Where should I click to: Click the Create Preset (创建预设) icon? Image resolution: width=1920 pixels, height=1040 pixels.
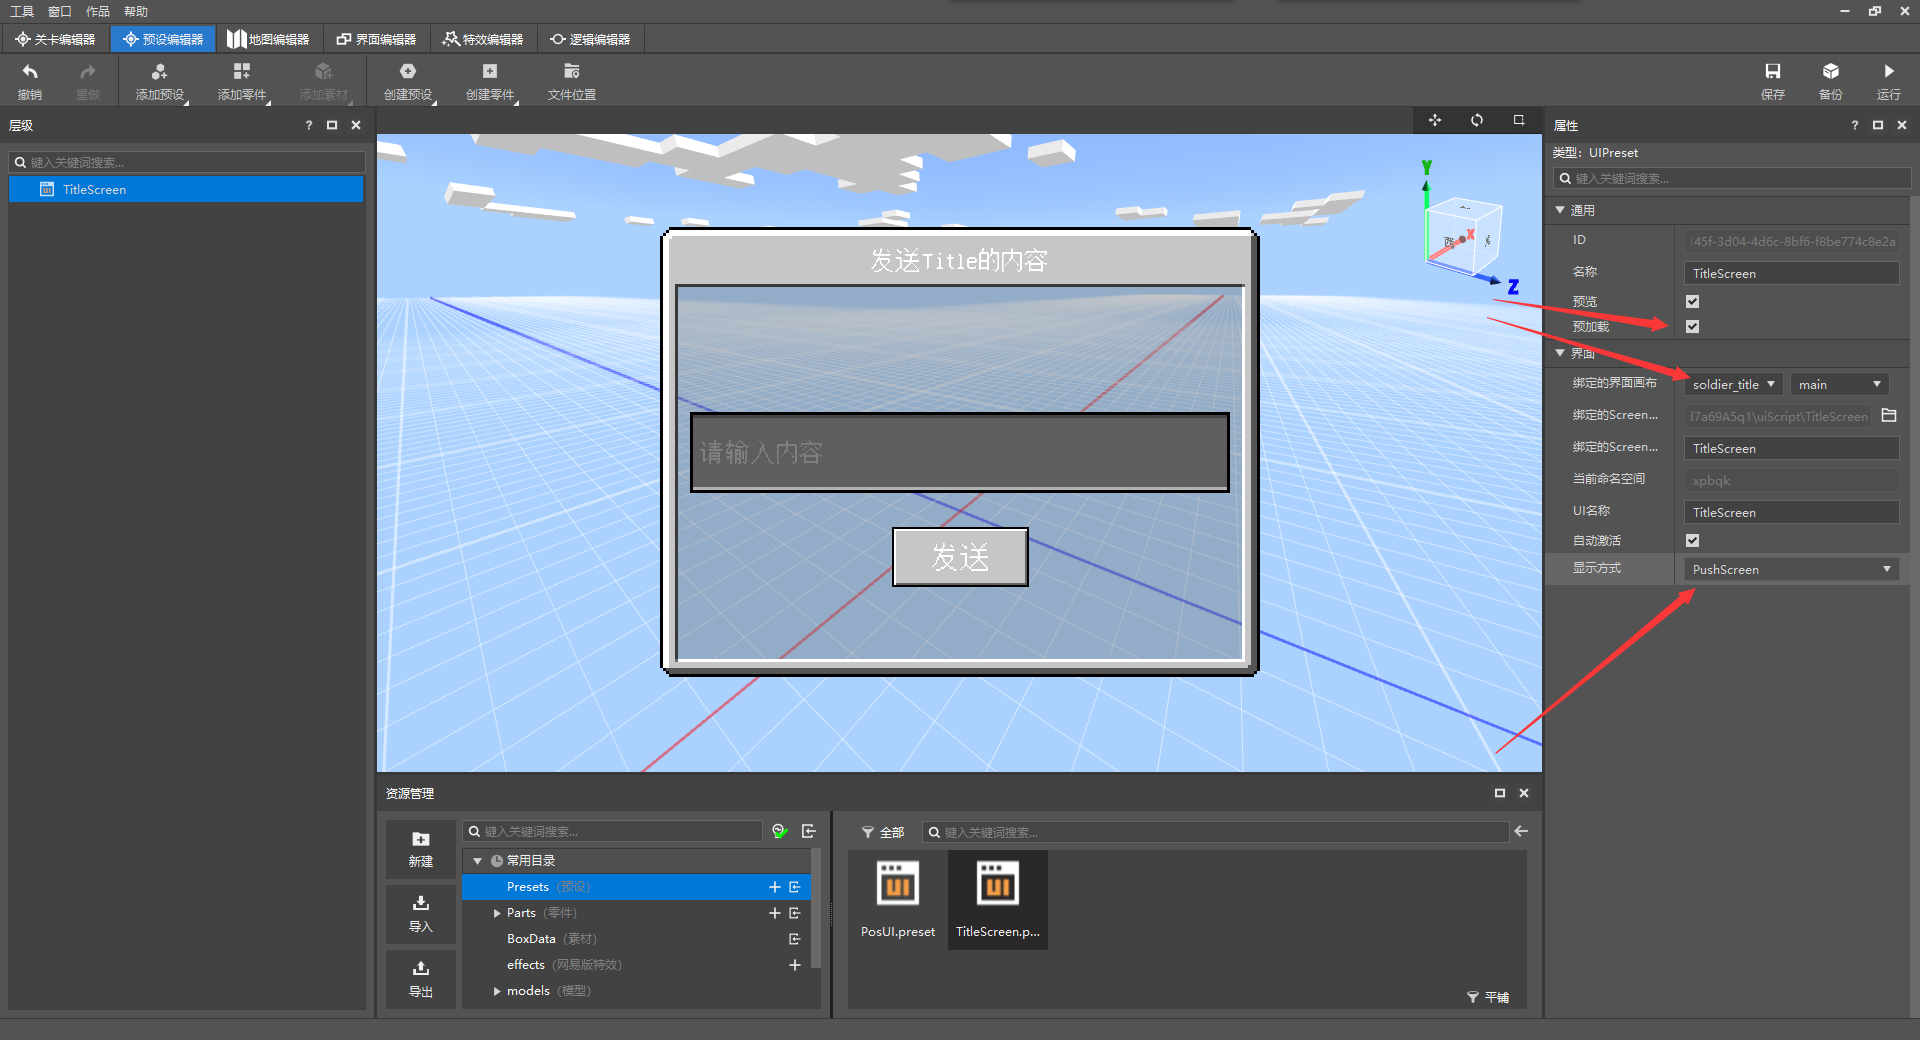coord(407,72)
